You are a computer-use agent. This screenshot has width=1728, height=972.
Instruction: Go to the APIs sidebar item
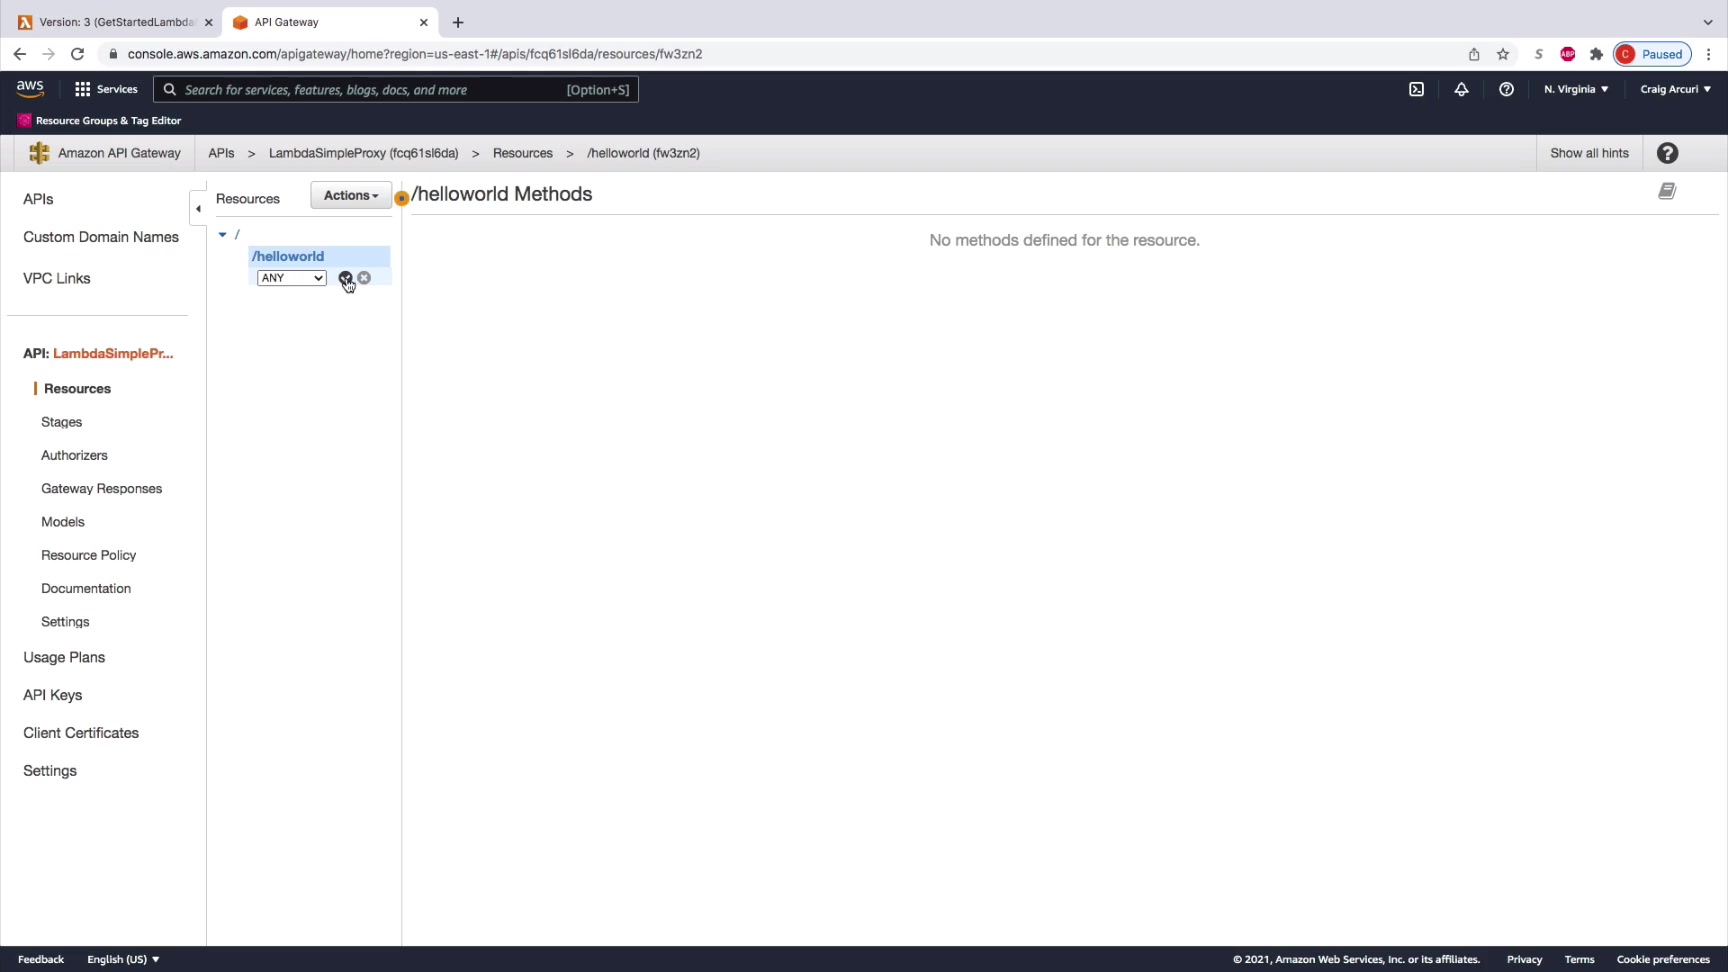point(38,199)
